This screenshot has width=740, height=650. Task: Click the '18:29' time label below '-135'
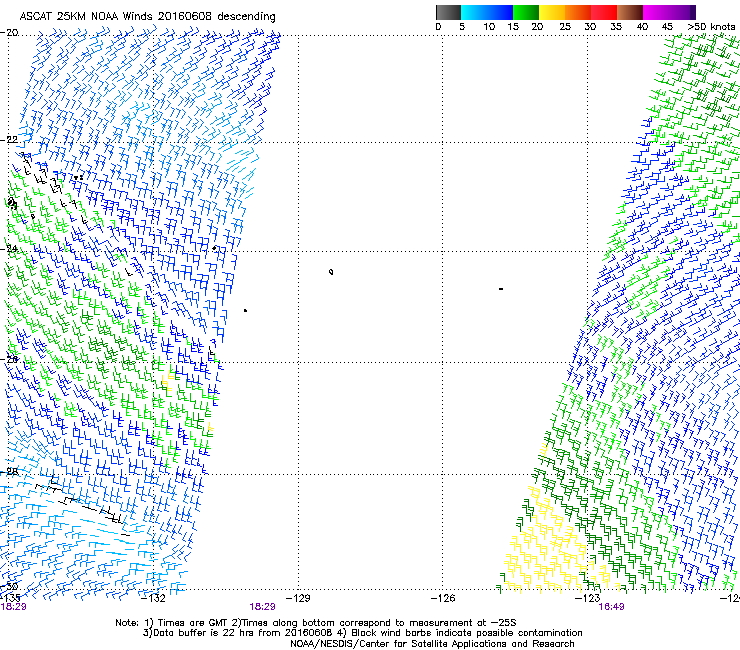pos(13,607)
